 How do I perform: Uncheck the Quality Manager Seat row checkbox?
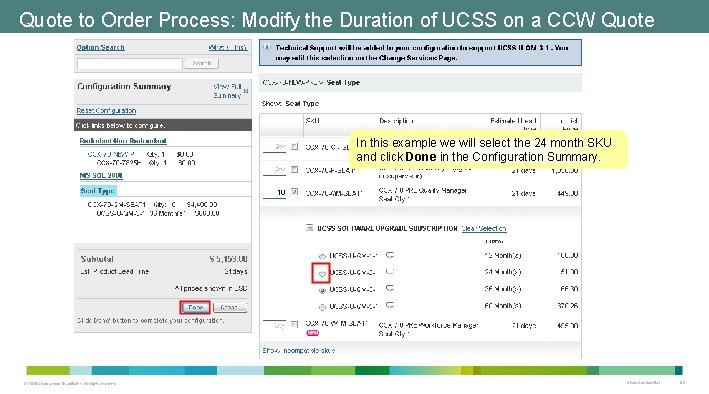[x=295, y=192]
